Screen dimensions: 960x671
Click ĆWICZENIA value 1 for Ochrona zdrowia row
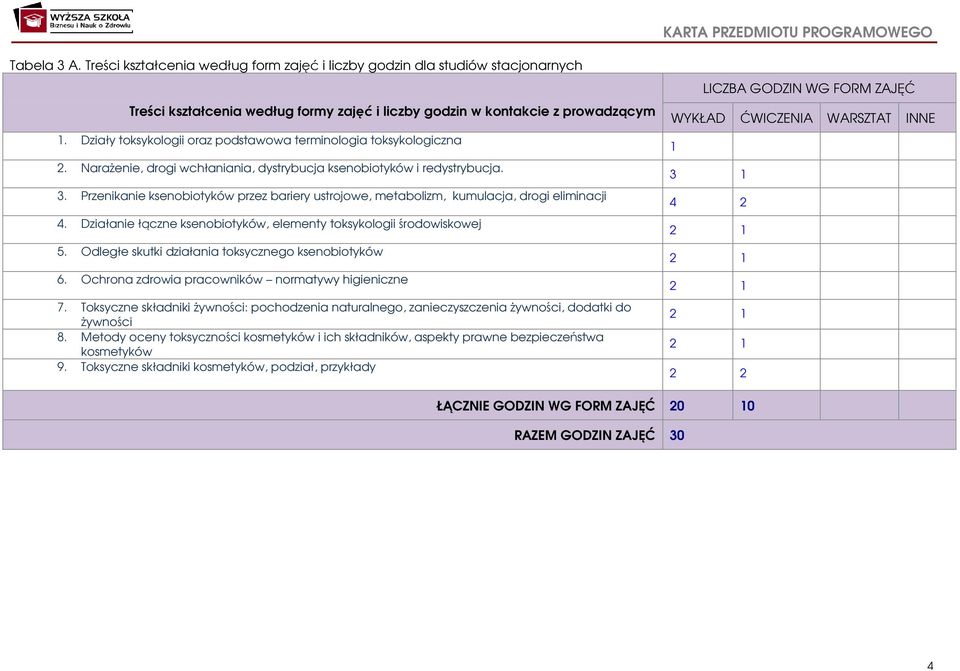point(743,286)
